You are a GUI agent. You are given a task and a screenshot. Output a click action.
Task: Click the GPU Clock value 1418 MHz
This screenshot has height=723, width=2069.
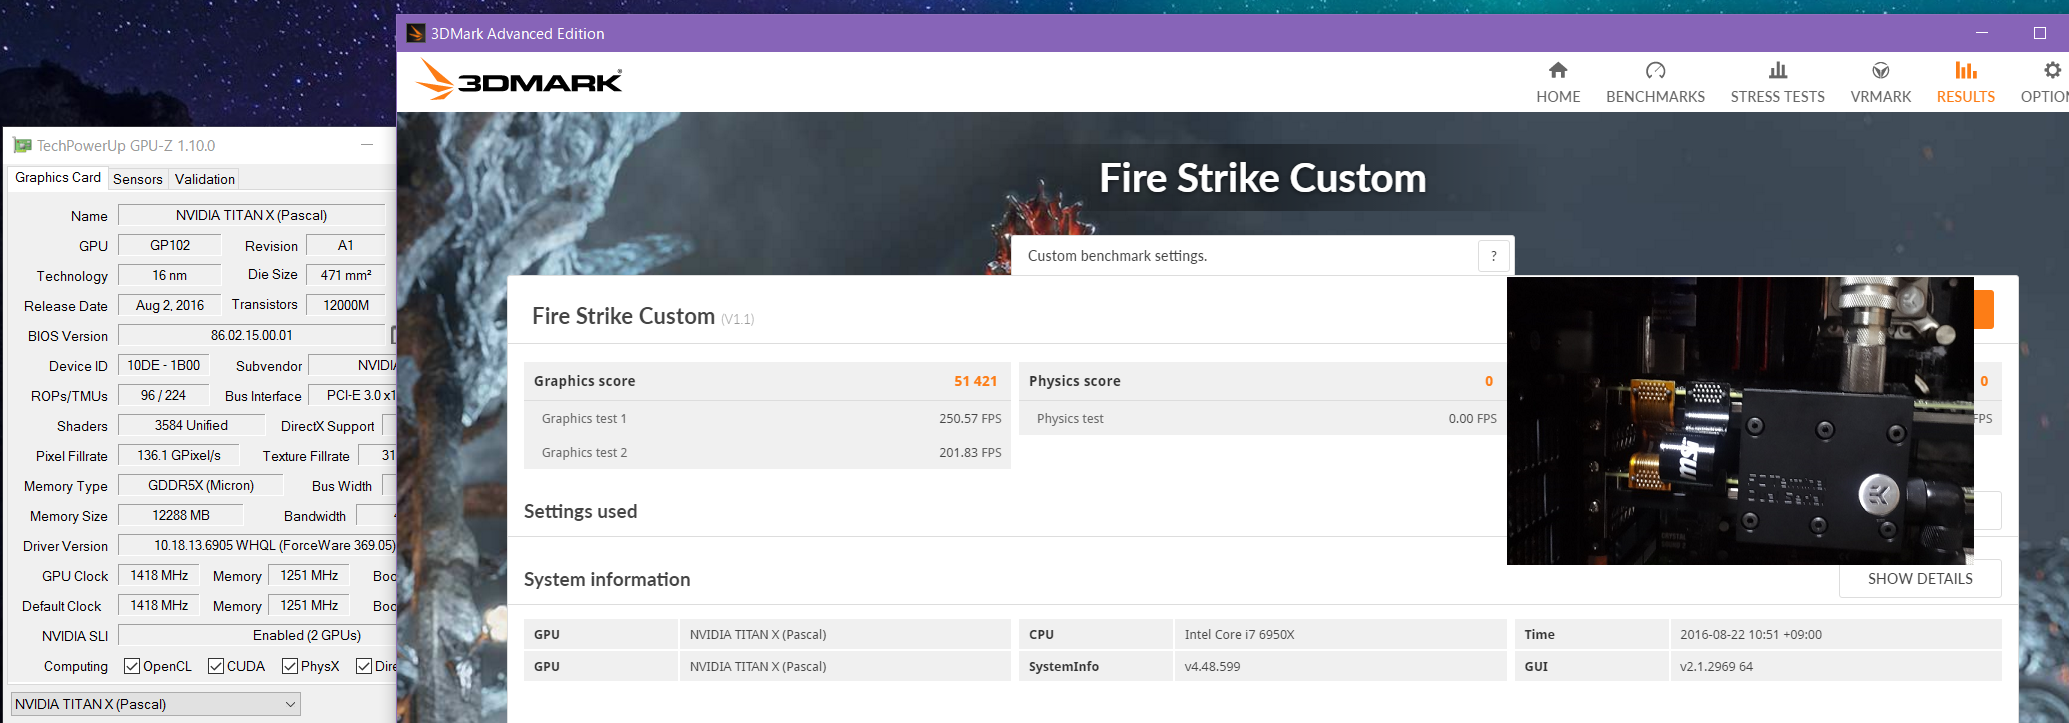click(x=159, y=575)
